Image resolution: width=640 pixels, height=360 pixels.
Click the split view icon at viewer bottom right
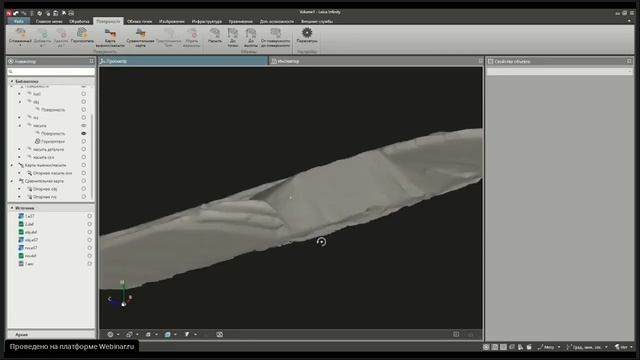tap(456, 334)
